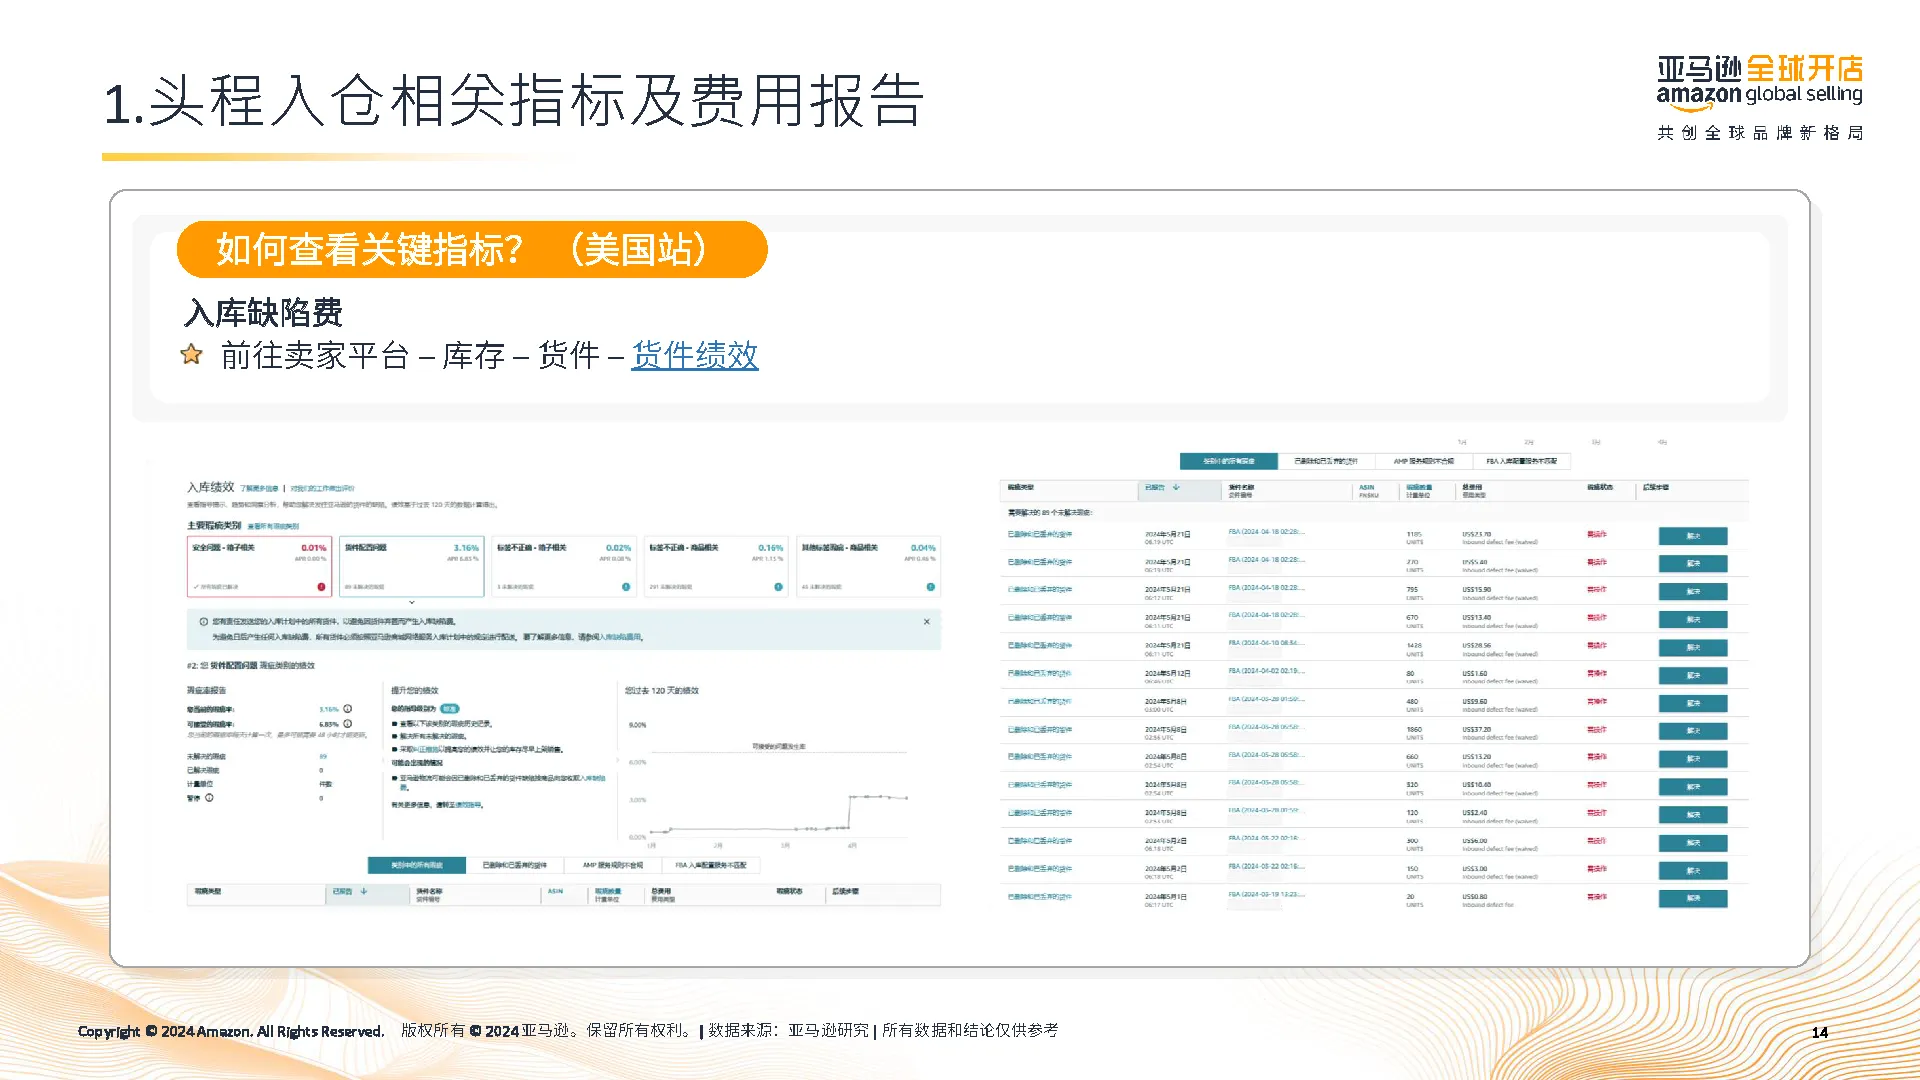Sort right table by 已报告 column arrow
Viewport: 1920px width, 1080px height.
pos(1177,487)
